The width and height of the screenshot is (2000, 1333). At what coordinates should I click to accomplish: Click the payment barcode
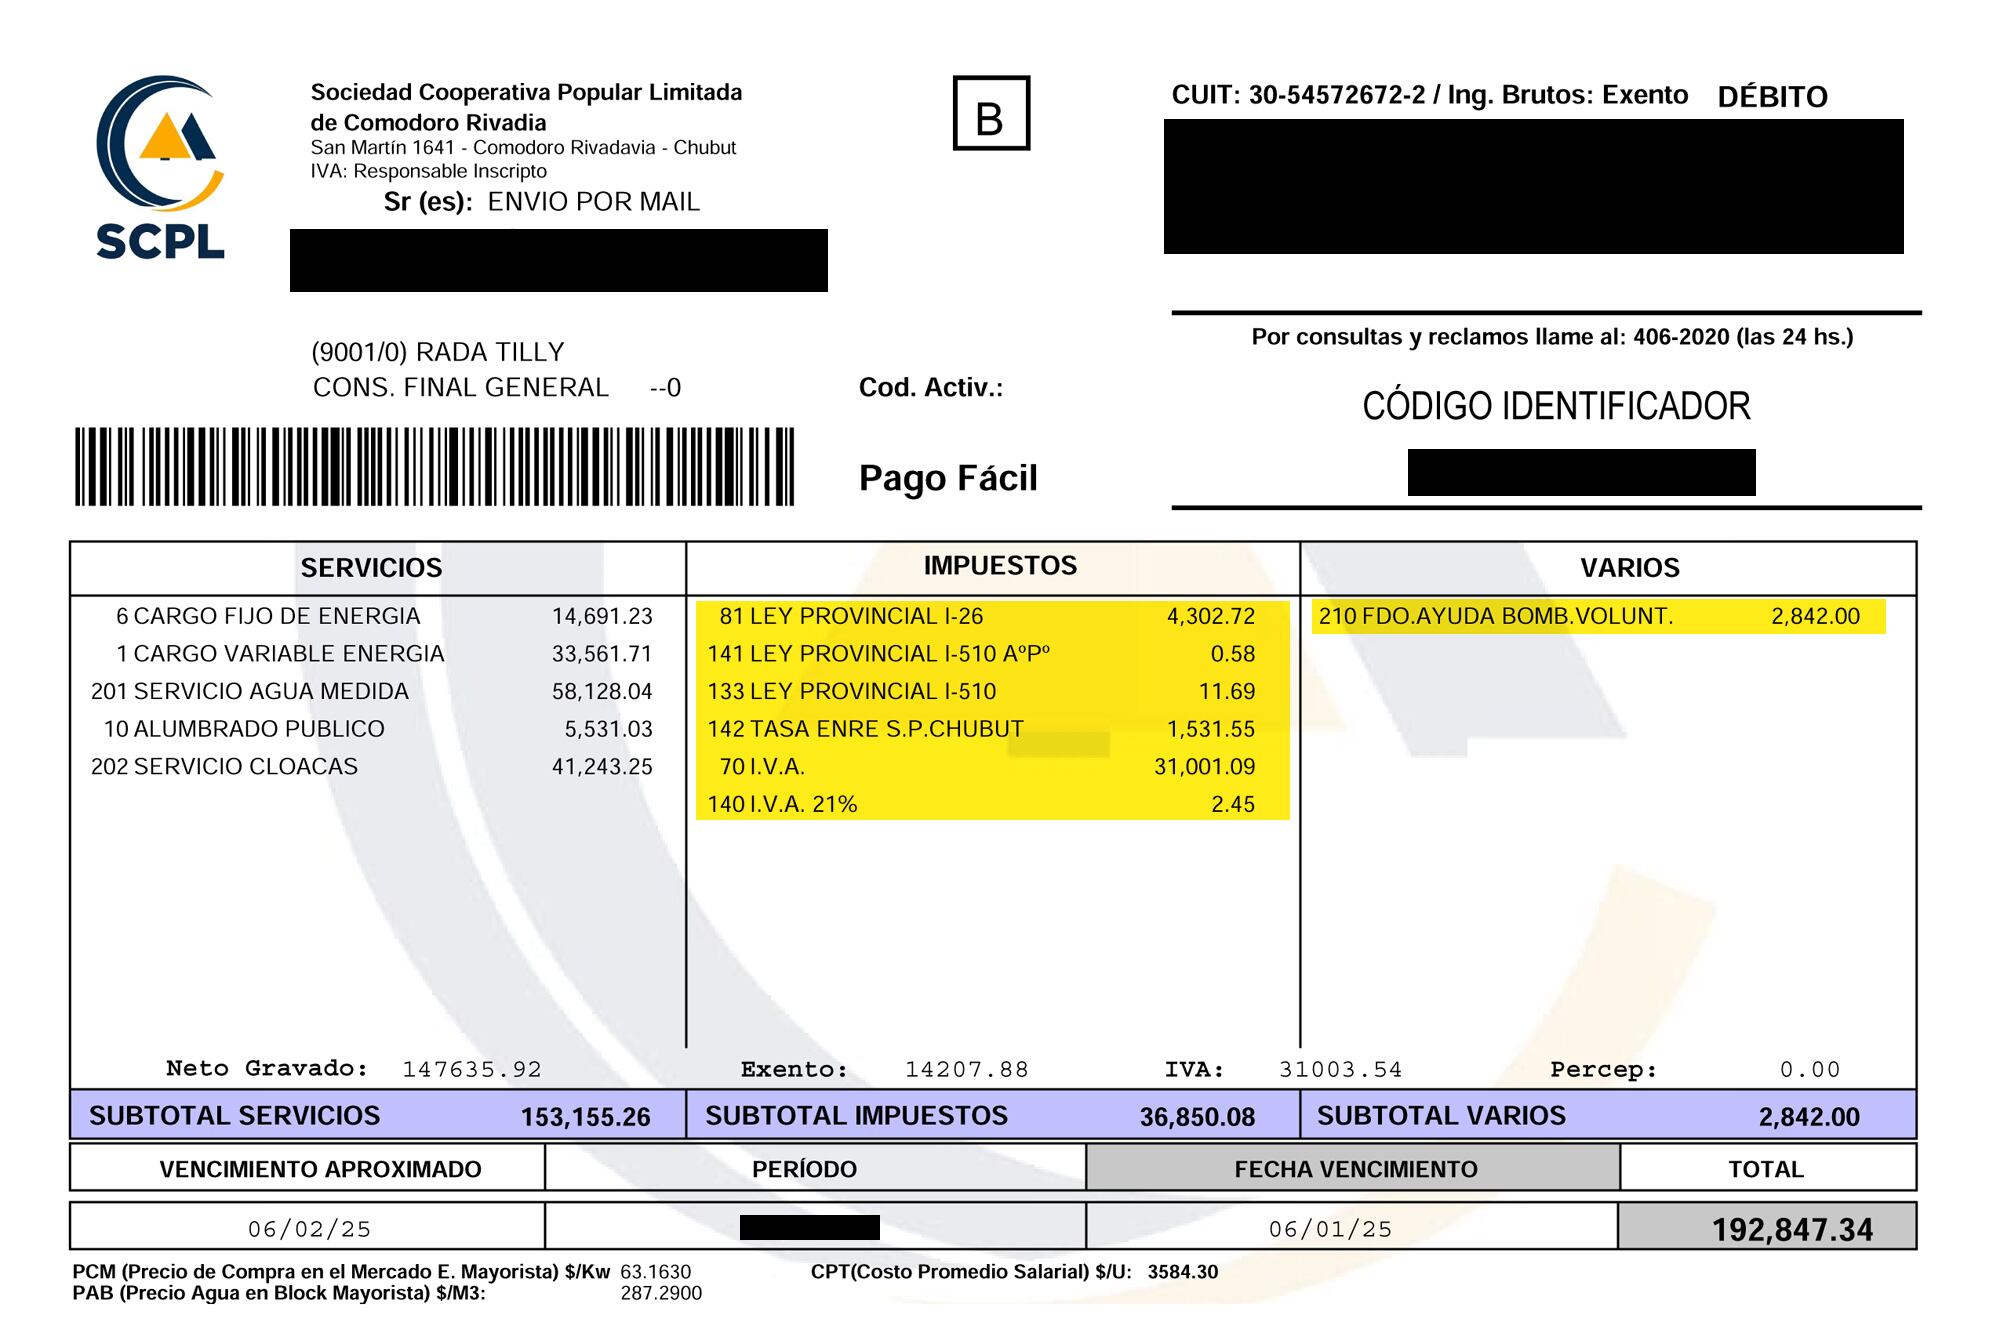click(x=434, y=467)
